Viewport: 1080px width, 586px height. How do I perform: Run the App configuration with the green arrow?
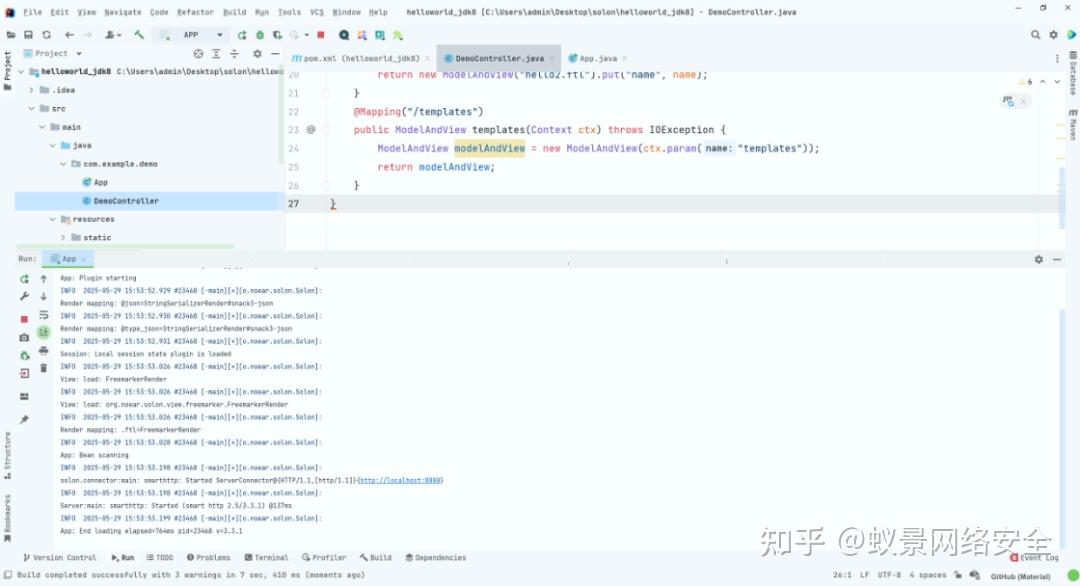pos(243,35)
